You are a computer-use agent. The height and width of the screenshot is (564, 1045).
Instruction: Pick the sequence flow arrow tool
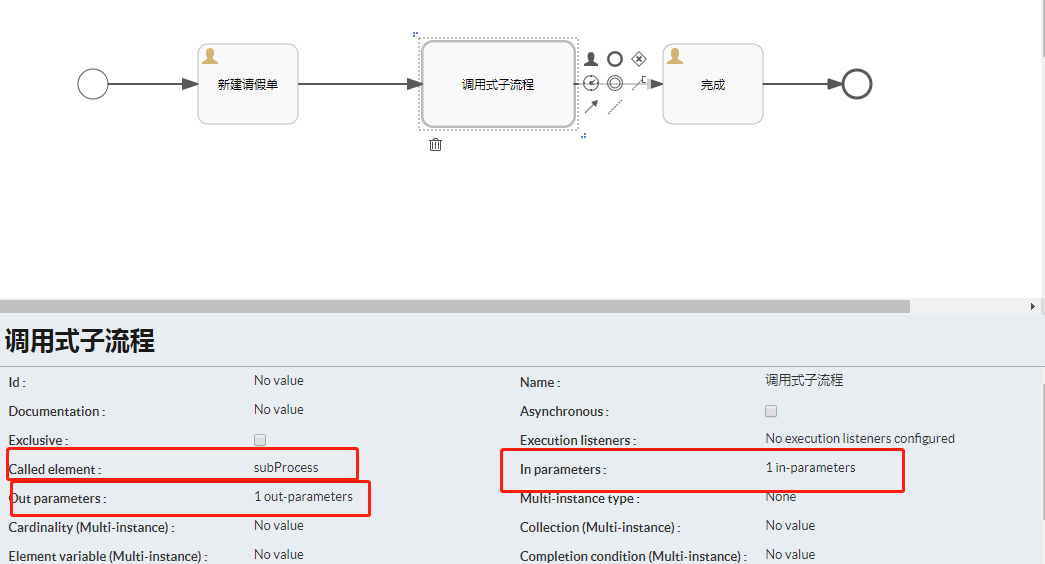(591, 107)
